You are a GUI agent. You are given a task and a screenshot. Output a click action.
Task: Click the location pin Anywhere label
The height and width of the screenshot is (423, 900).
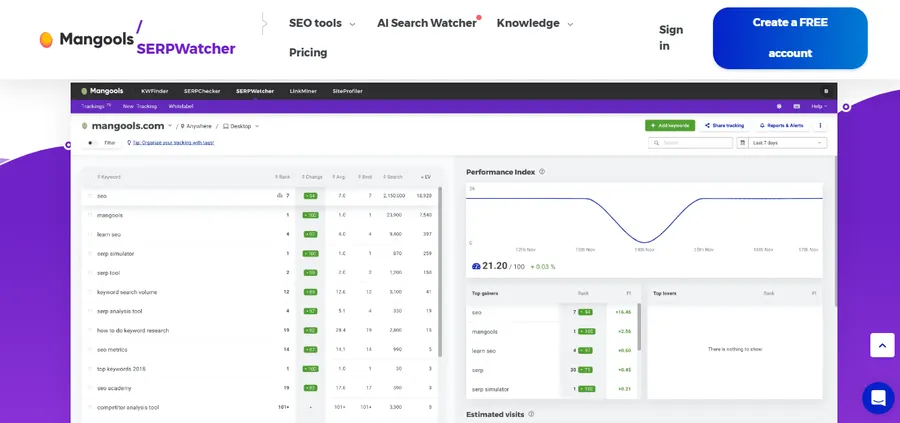point(196,126)
